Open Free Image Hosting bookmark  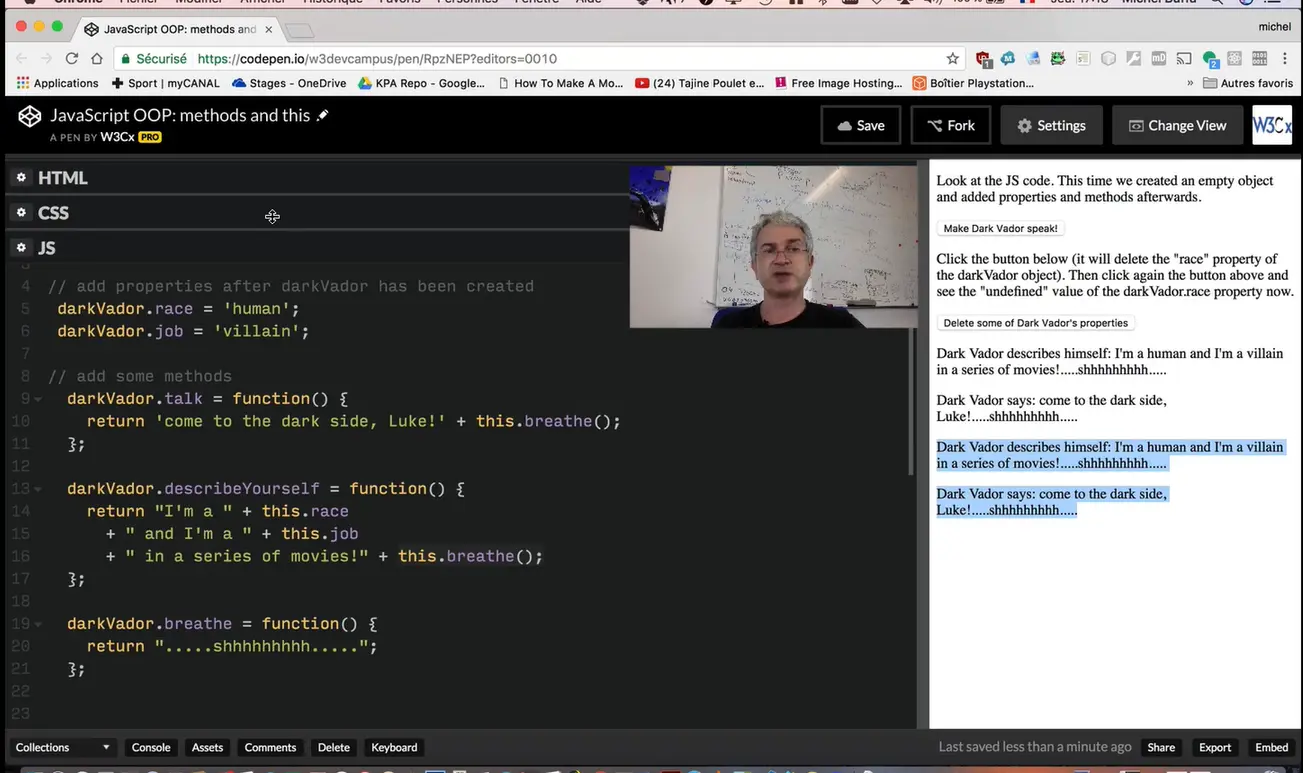coord(838,83)
